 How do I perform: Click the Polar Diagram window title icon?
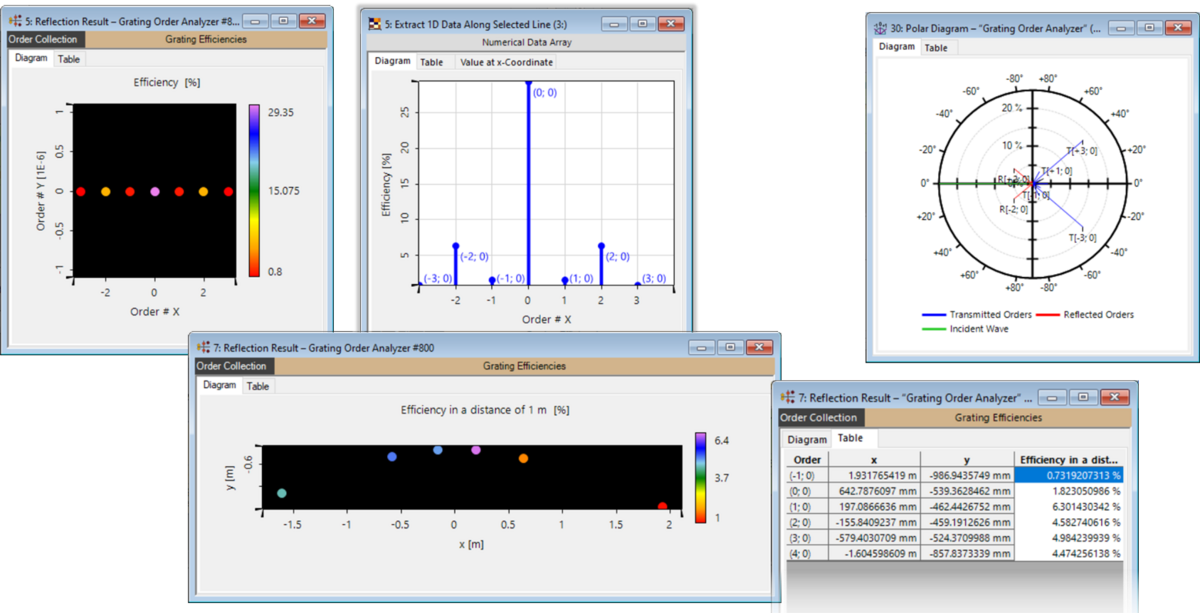tap(880, 29)
